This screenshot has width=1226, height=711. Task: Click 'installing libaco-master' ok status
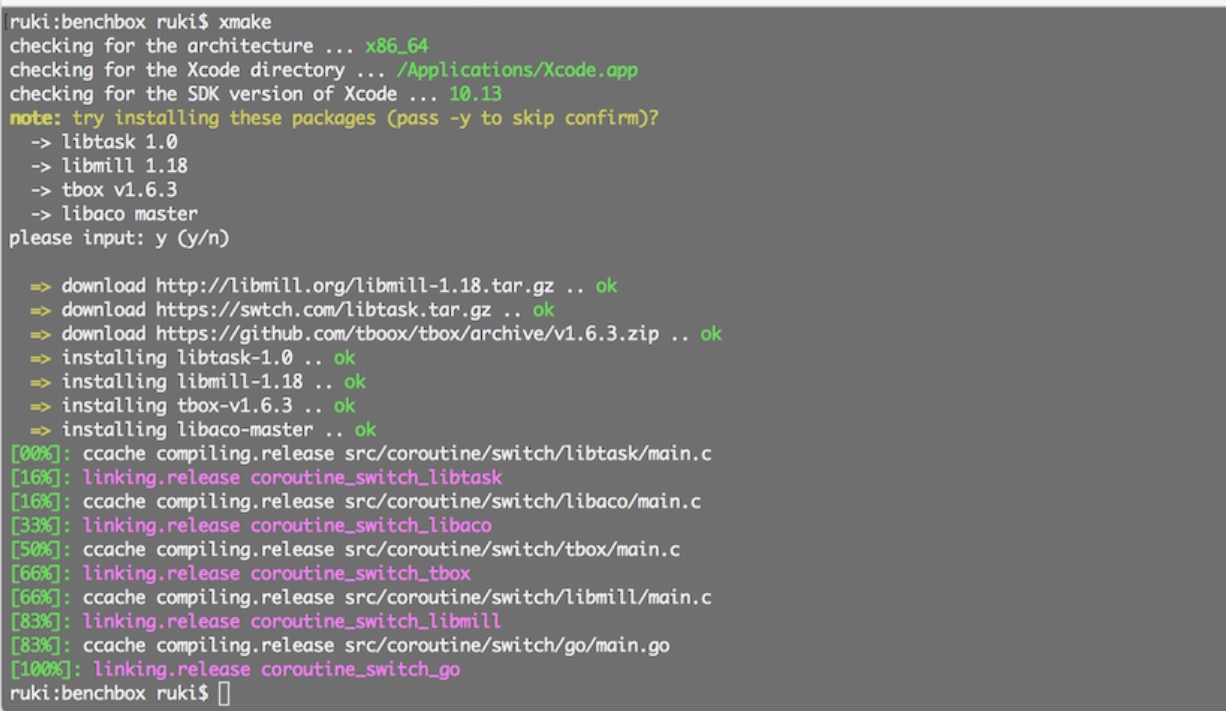(366, 430)
